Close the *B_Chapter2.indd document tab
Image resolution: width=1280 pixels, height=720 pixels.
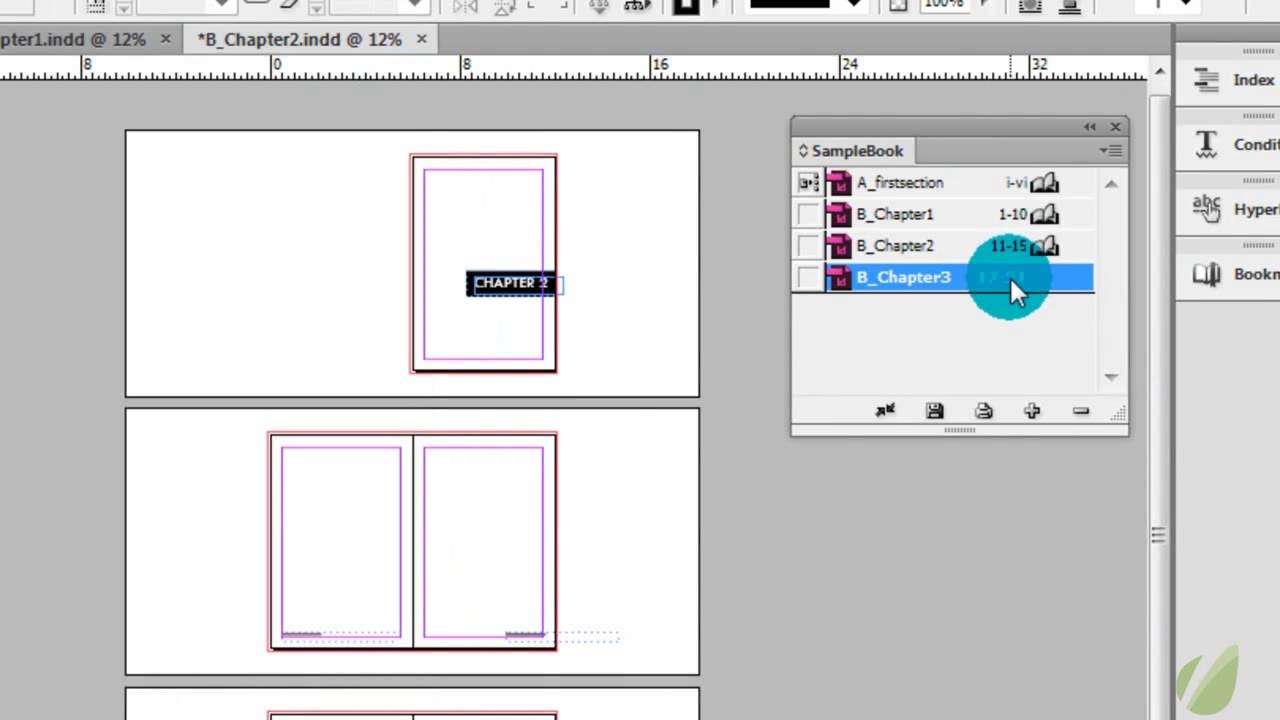[421, 40]
